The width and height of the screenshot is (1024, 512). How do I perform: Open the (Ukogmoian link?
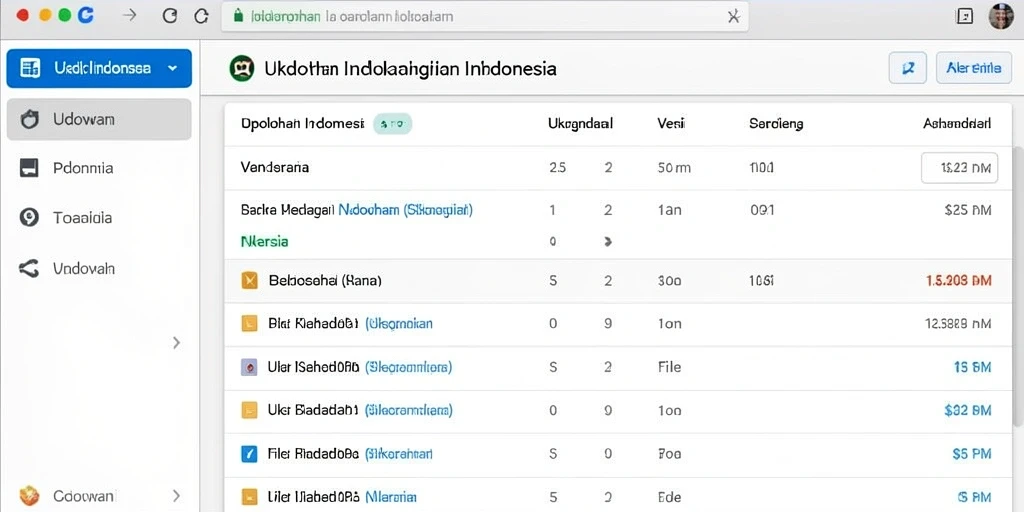pos(398,323)
